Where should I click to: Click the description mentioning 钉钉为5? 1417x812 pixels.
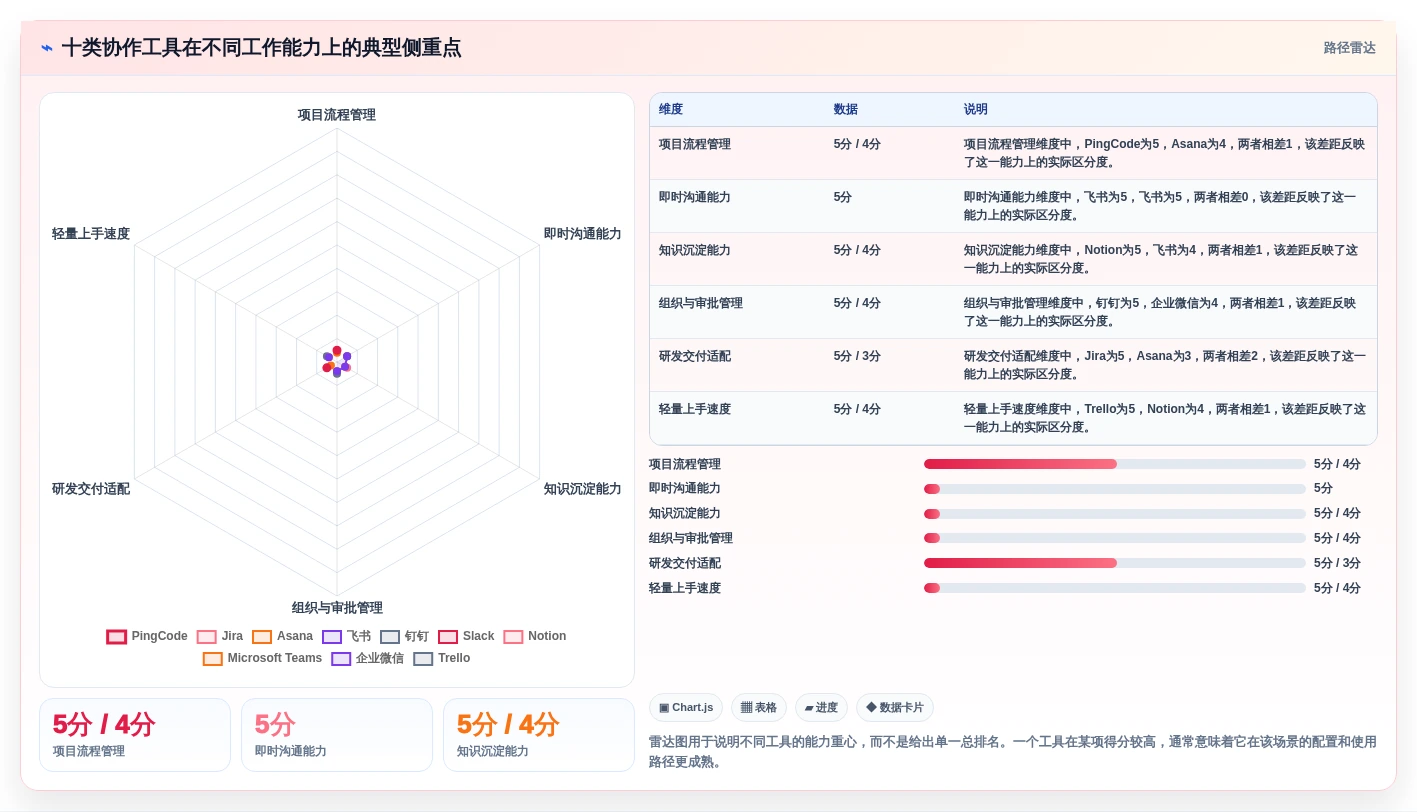pos(1160,312)
